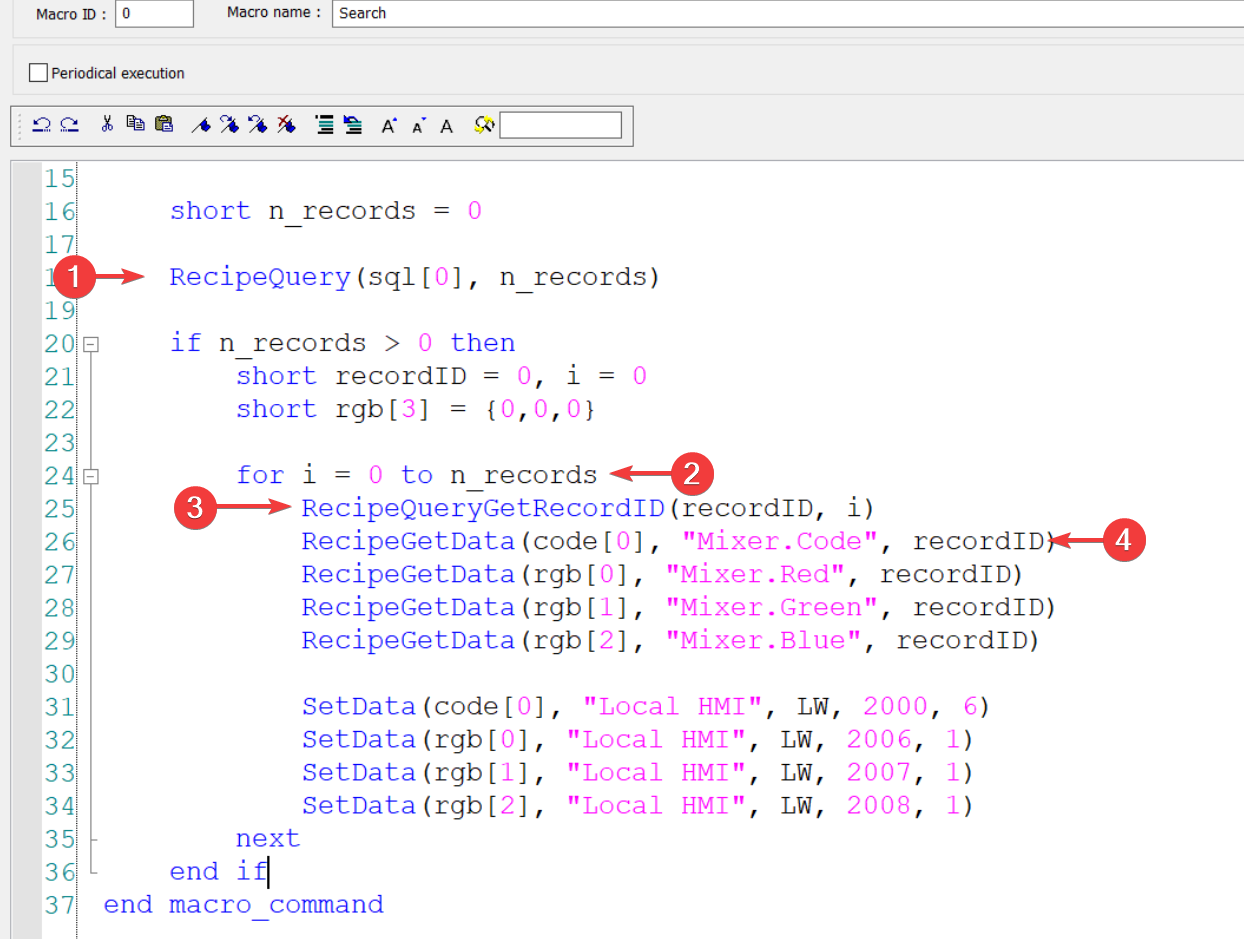Click line number 31 in the gutter

click(59, 707)
